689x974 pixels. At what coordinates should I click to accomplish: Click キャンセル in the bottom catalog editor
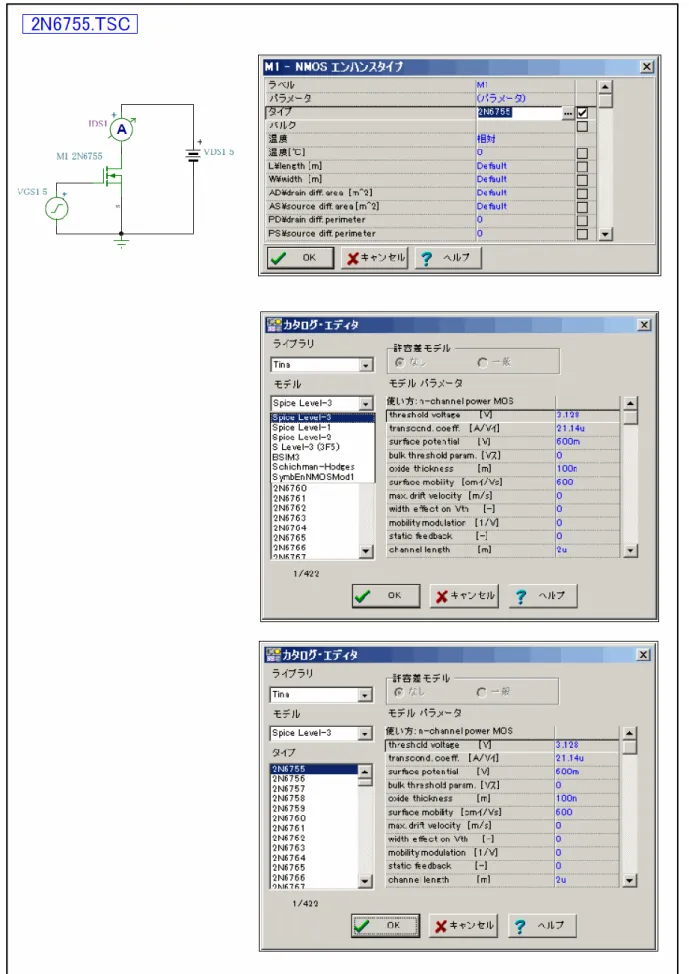(x=463, y=926)
